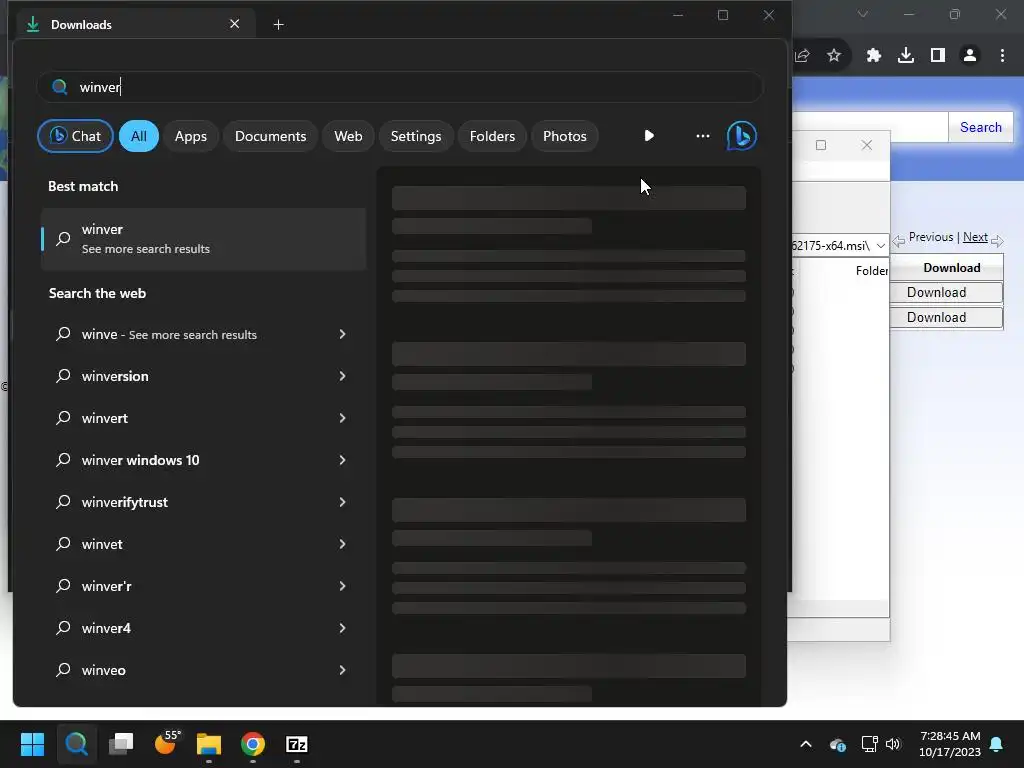Expand the winversion suggestion arrow
The width and height of the screenshot is (1024, 768).
pyautogui.click(x=342, y=376)
